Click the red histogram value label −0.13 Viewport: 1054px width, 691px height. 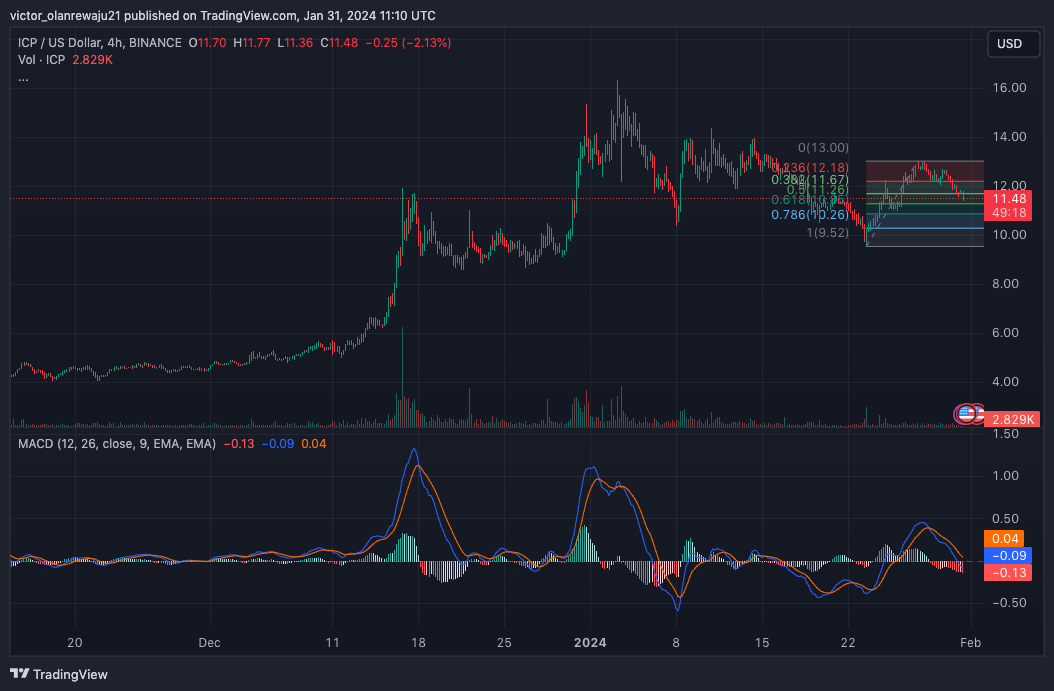[1007, 573]
